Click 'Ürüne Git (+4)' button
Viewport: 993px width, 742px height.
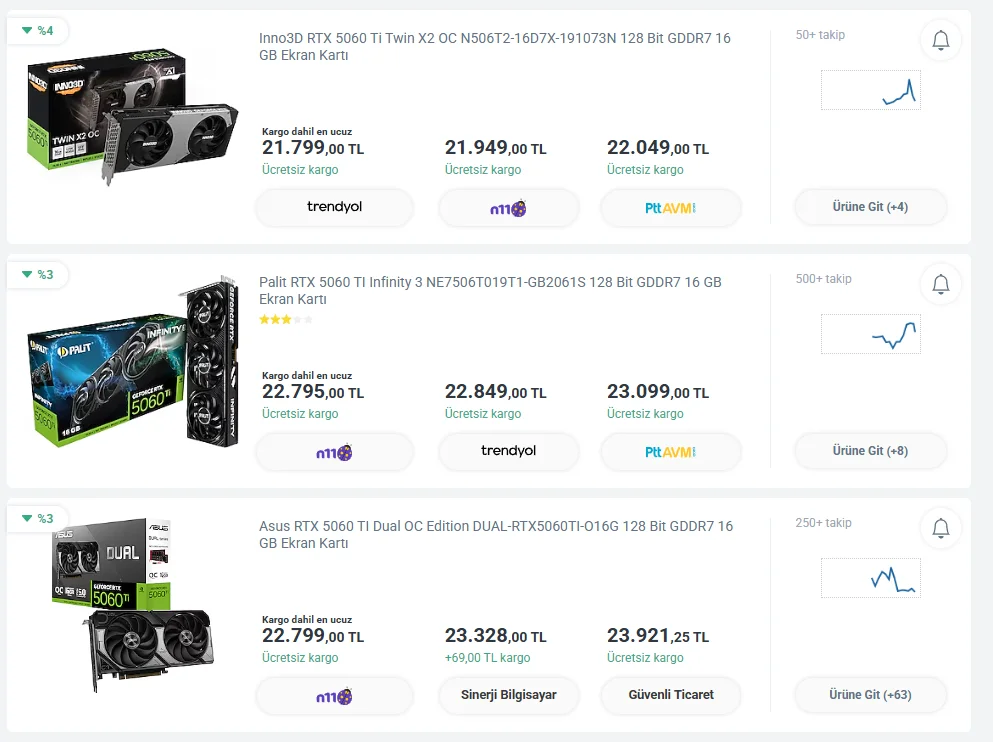870,207
